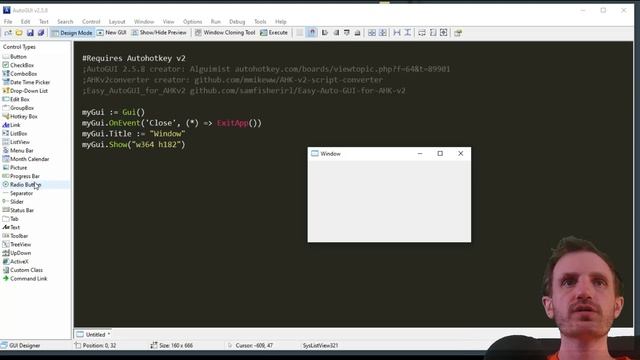Open the Help menu
Viewport: 640px width, 360px height.
(280, 22)
